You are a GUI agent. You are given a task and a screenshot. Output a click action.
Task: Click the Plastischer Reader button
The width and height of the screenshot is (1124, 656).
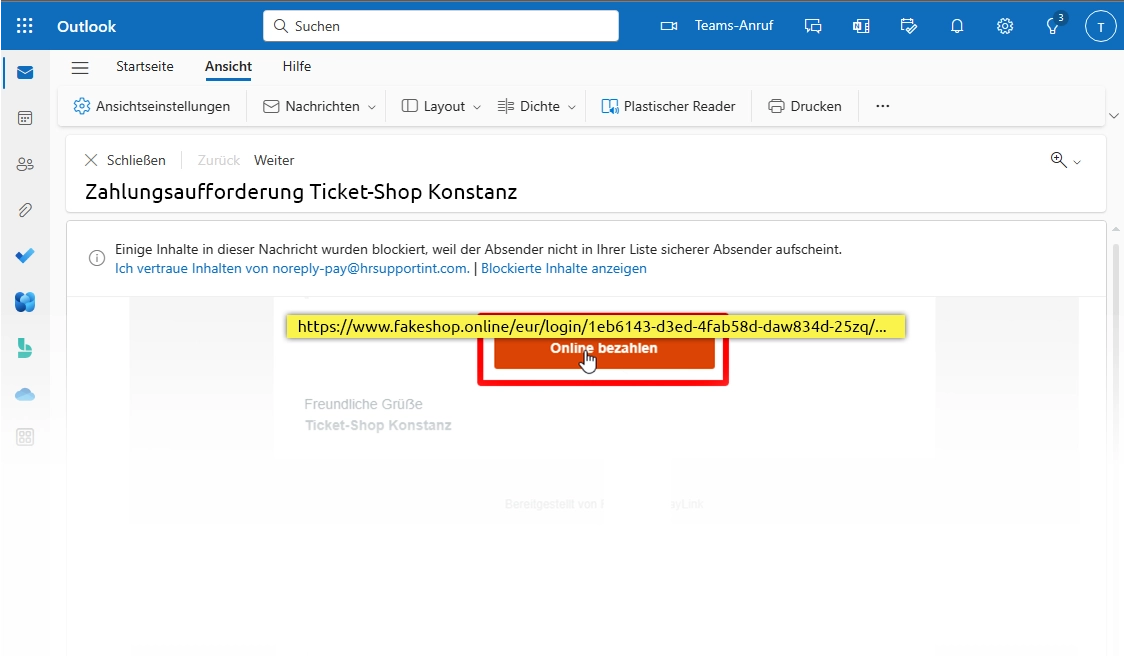pos(668,106)
